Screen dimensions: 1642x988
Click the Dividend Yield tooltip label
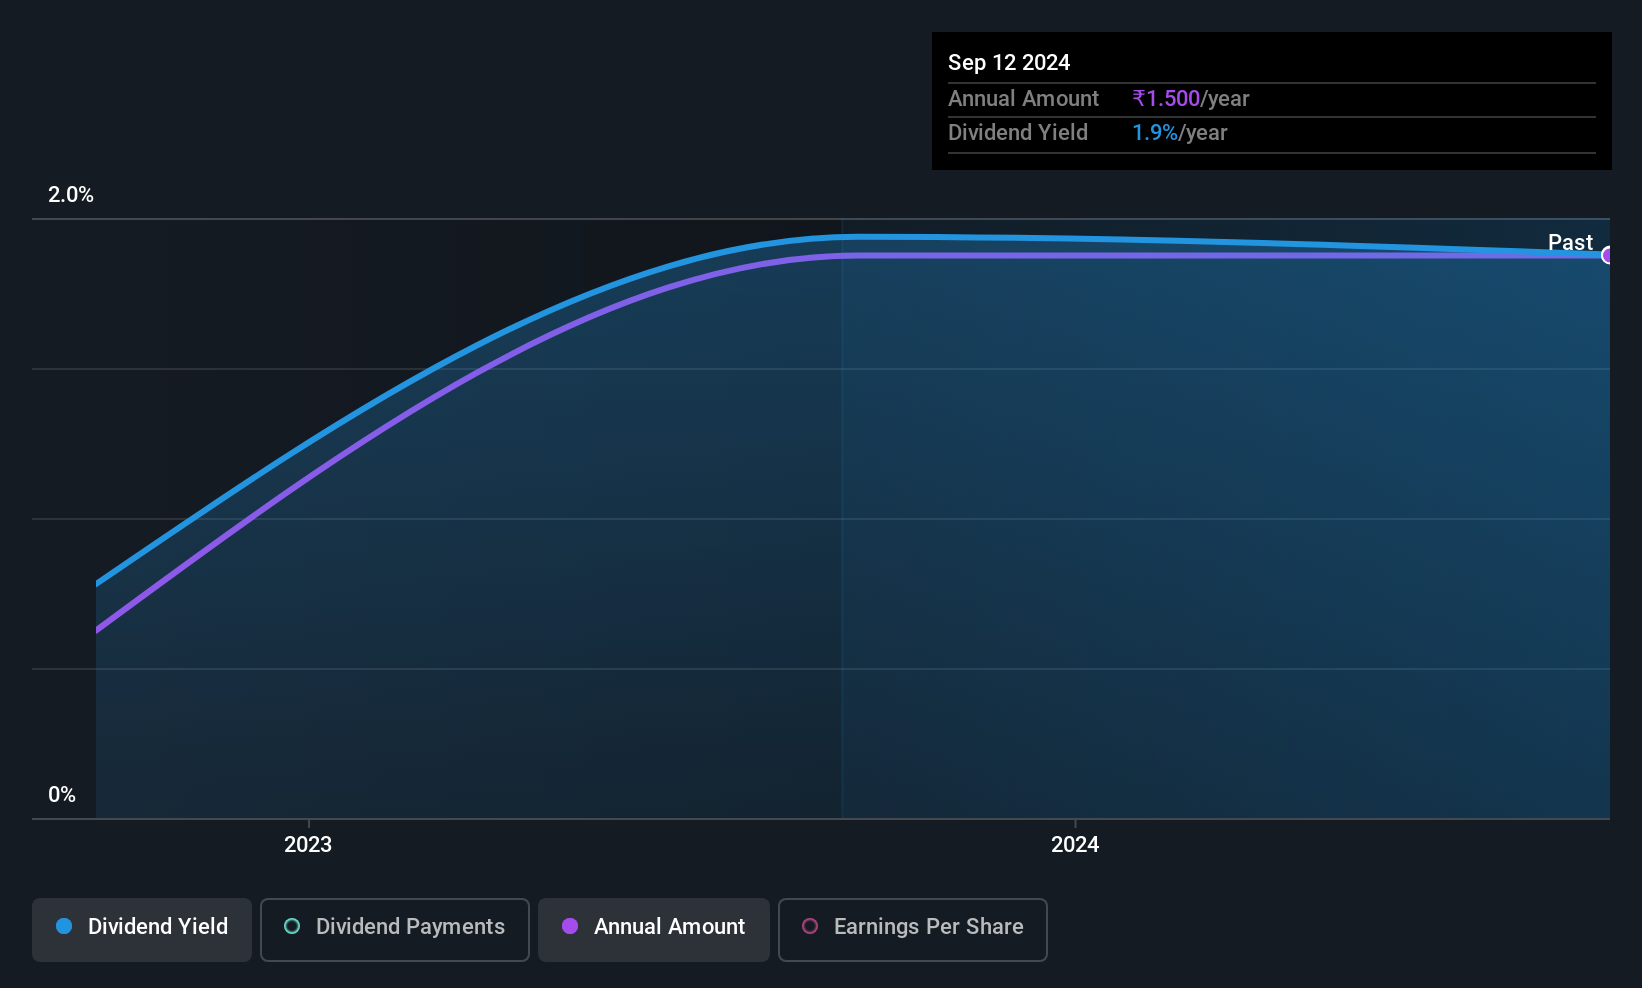point(1018,133)
